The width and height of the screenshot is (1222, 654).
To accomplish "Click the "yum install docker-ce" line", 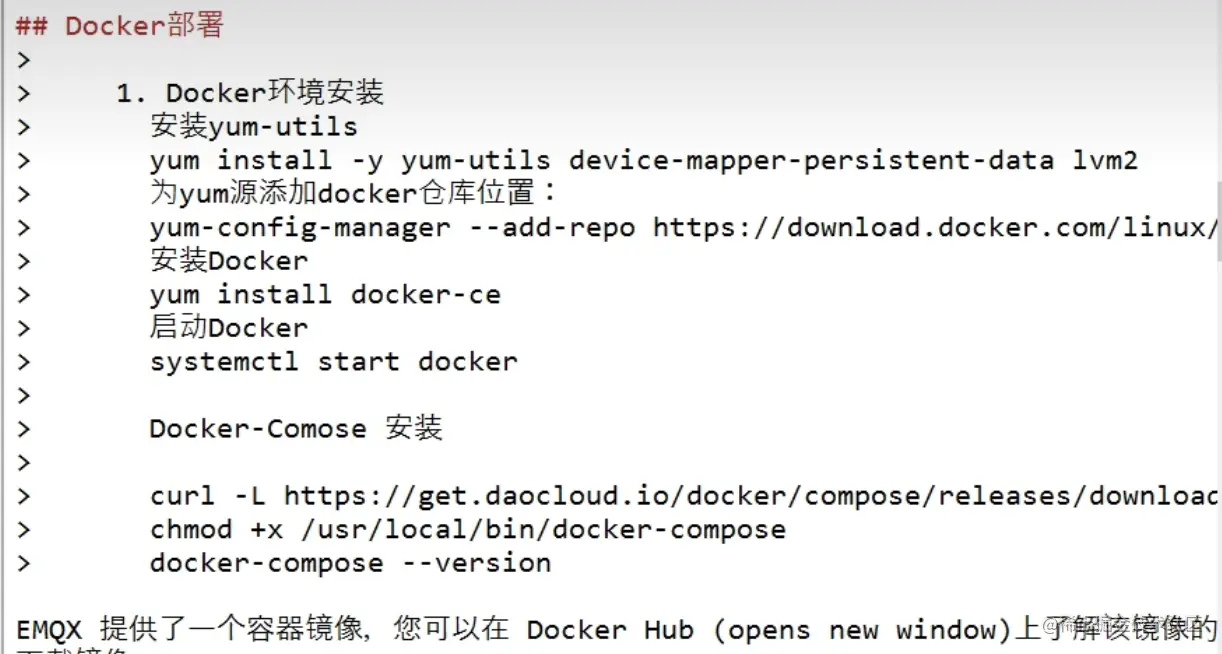I will (x=325, y=294).
